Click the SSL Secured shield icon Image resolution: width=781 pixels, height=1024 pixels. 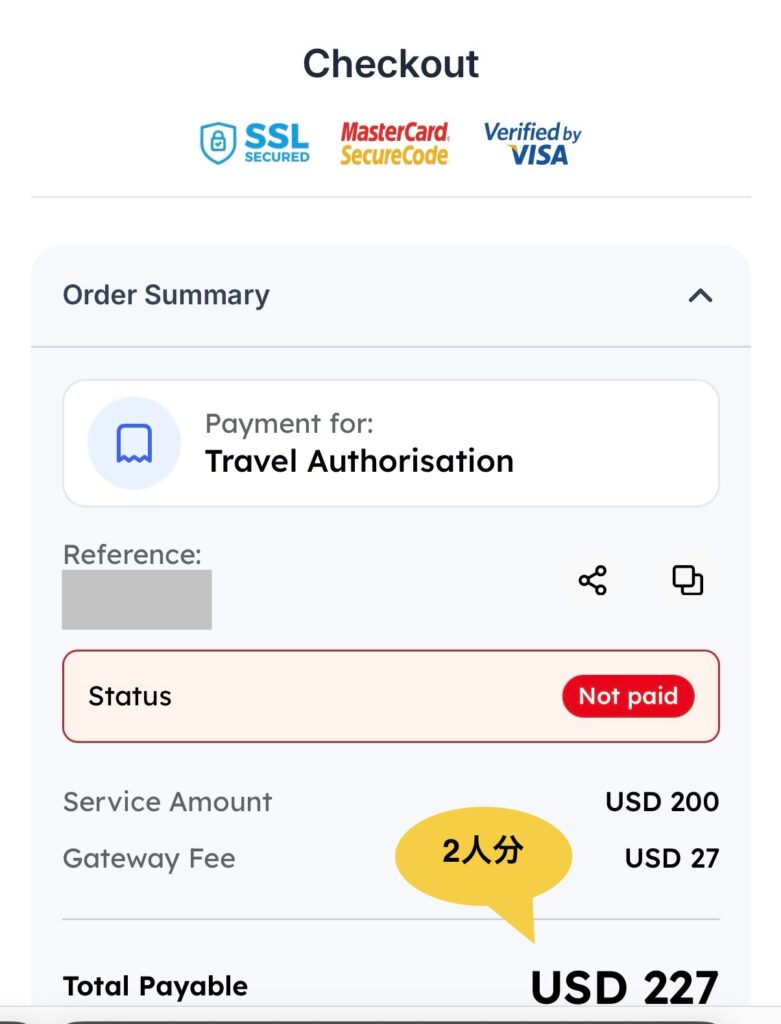(x=218, y=143)
